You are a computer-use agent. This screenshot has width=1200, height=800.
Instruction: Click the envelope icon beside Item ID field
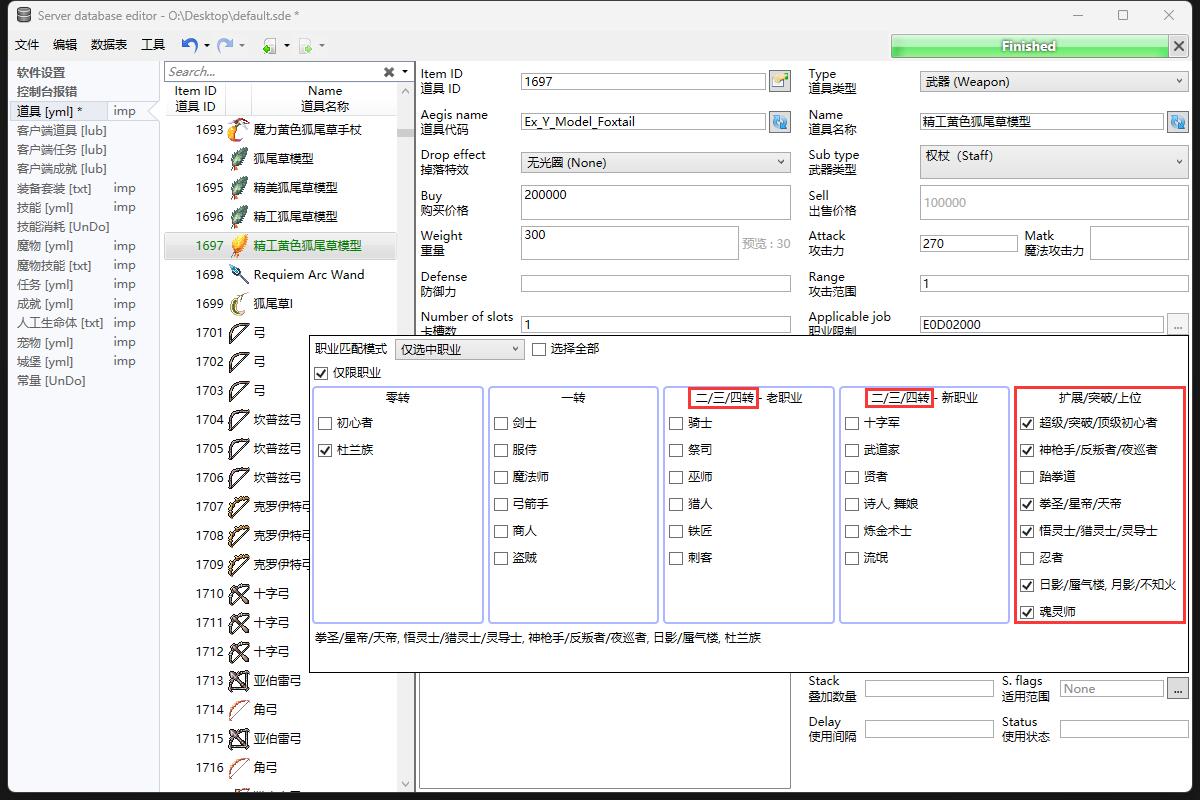coord(780,81)
